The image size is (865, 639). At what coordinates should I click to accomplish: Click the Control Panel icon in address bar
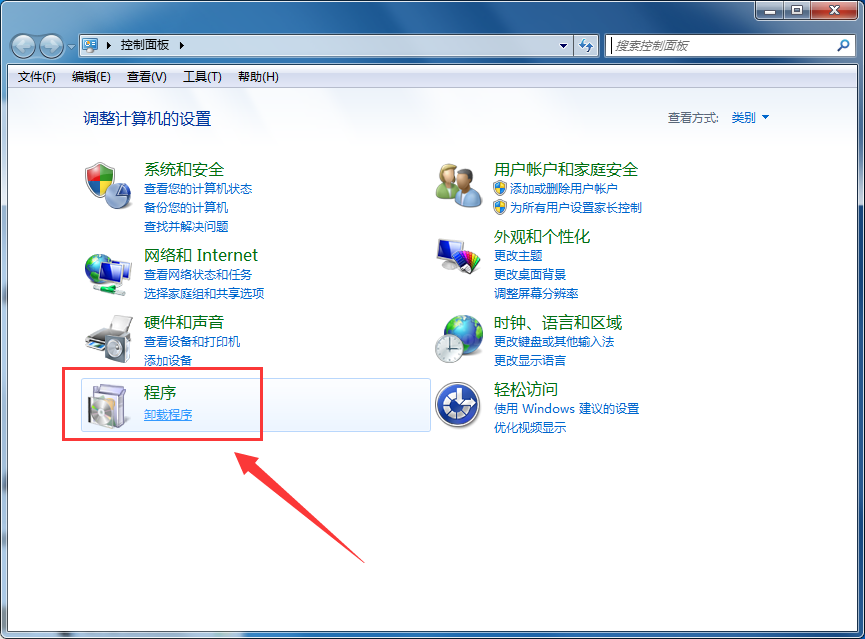coord(90,45)
